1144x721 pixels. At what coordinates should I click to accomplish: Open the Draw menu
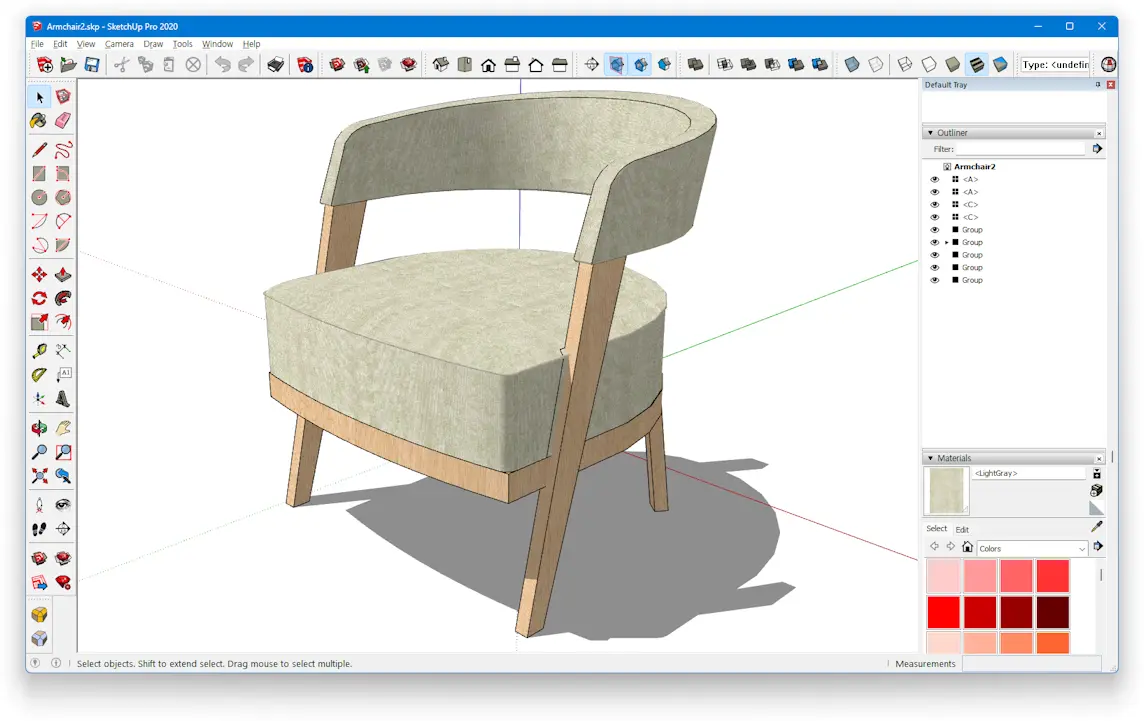(153, 45)
